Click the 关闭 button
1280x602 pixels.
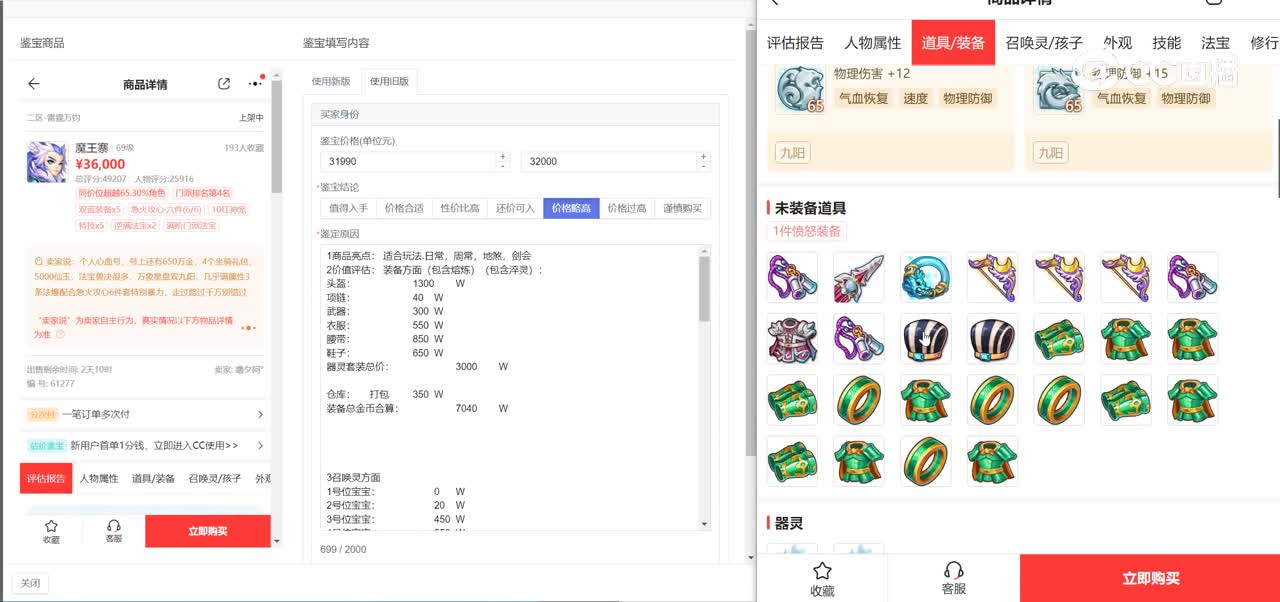pos(30,583)
